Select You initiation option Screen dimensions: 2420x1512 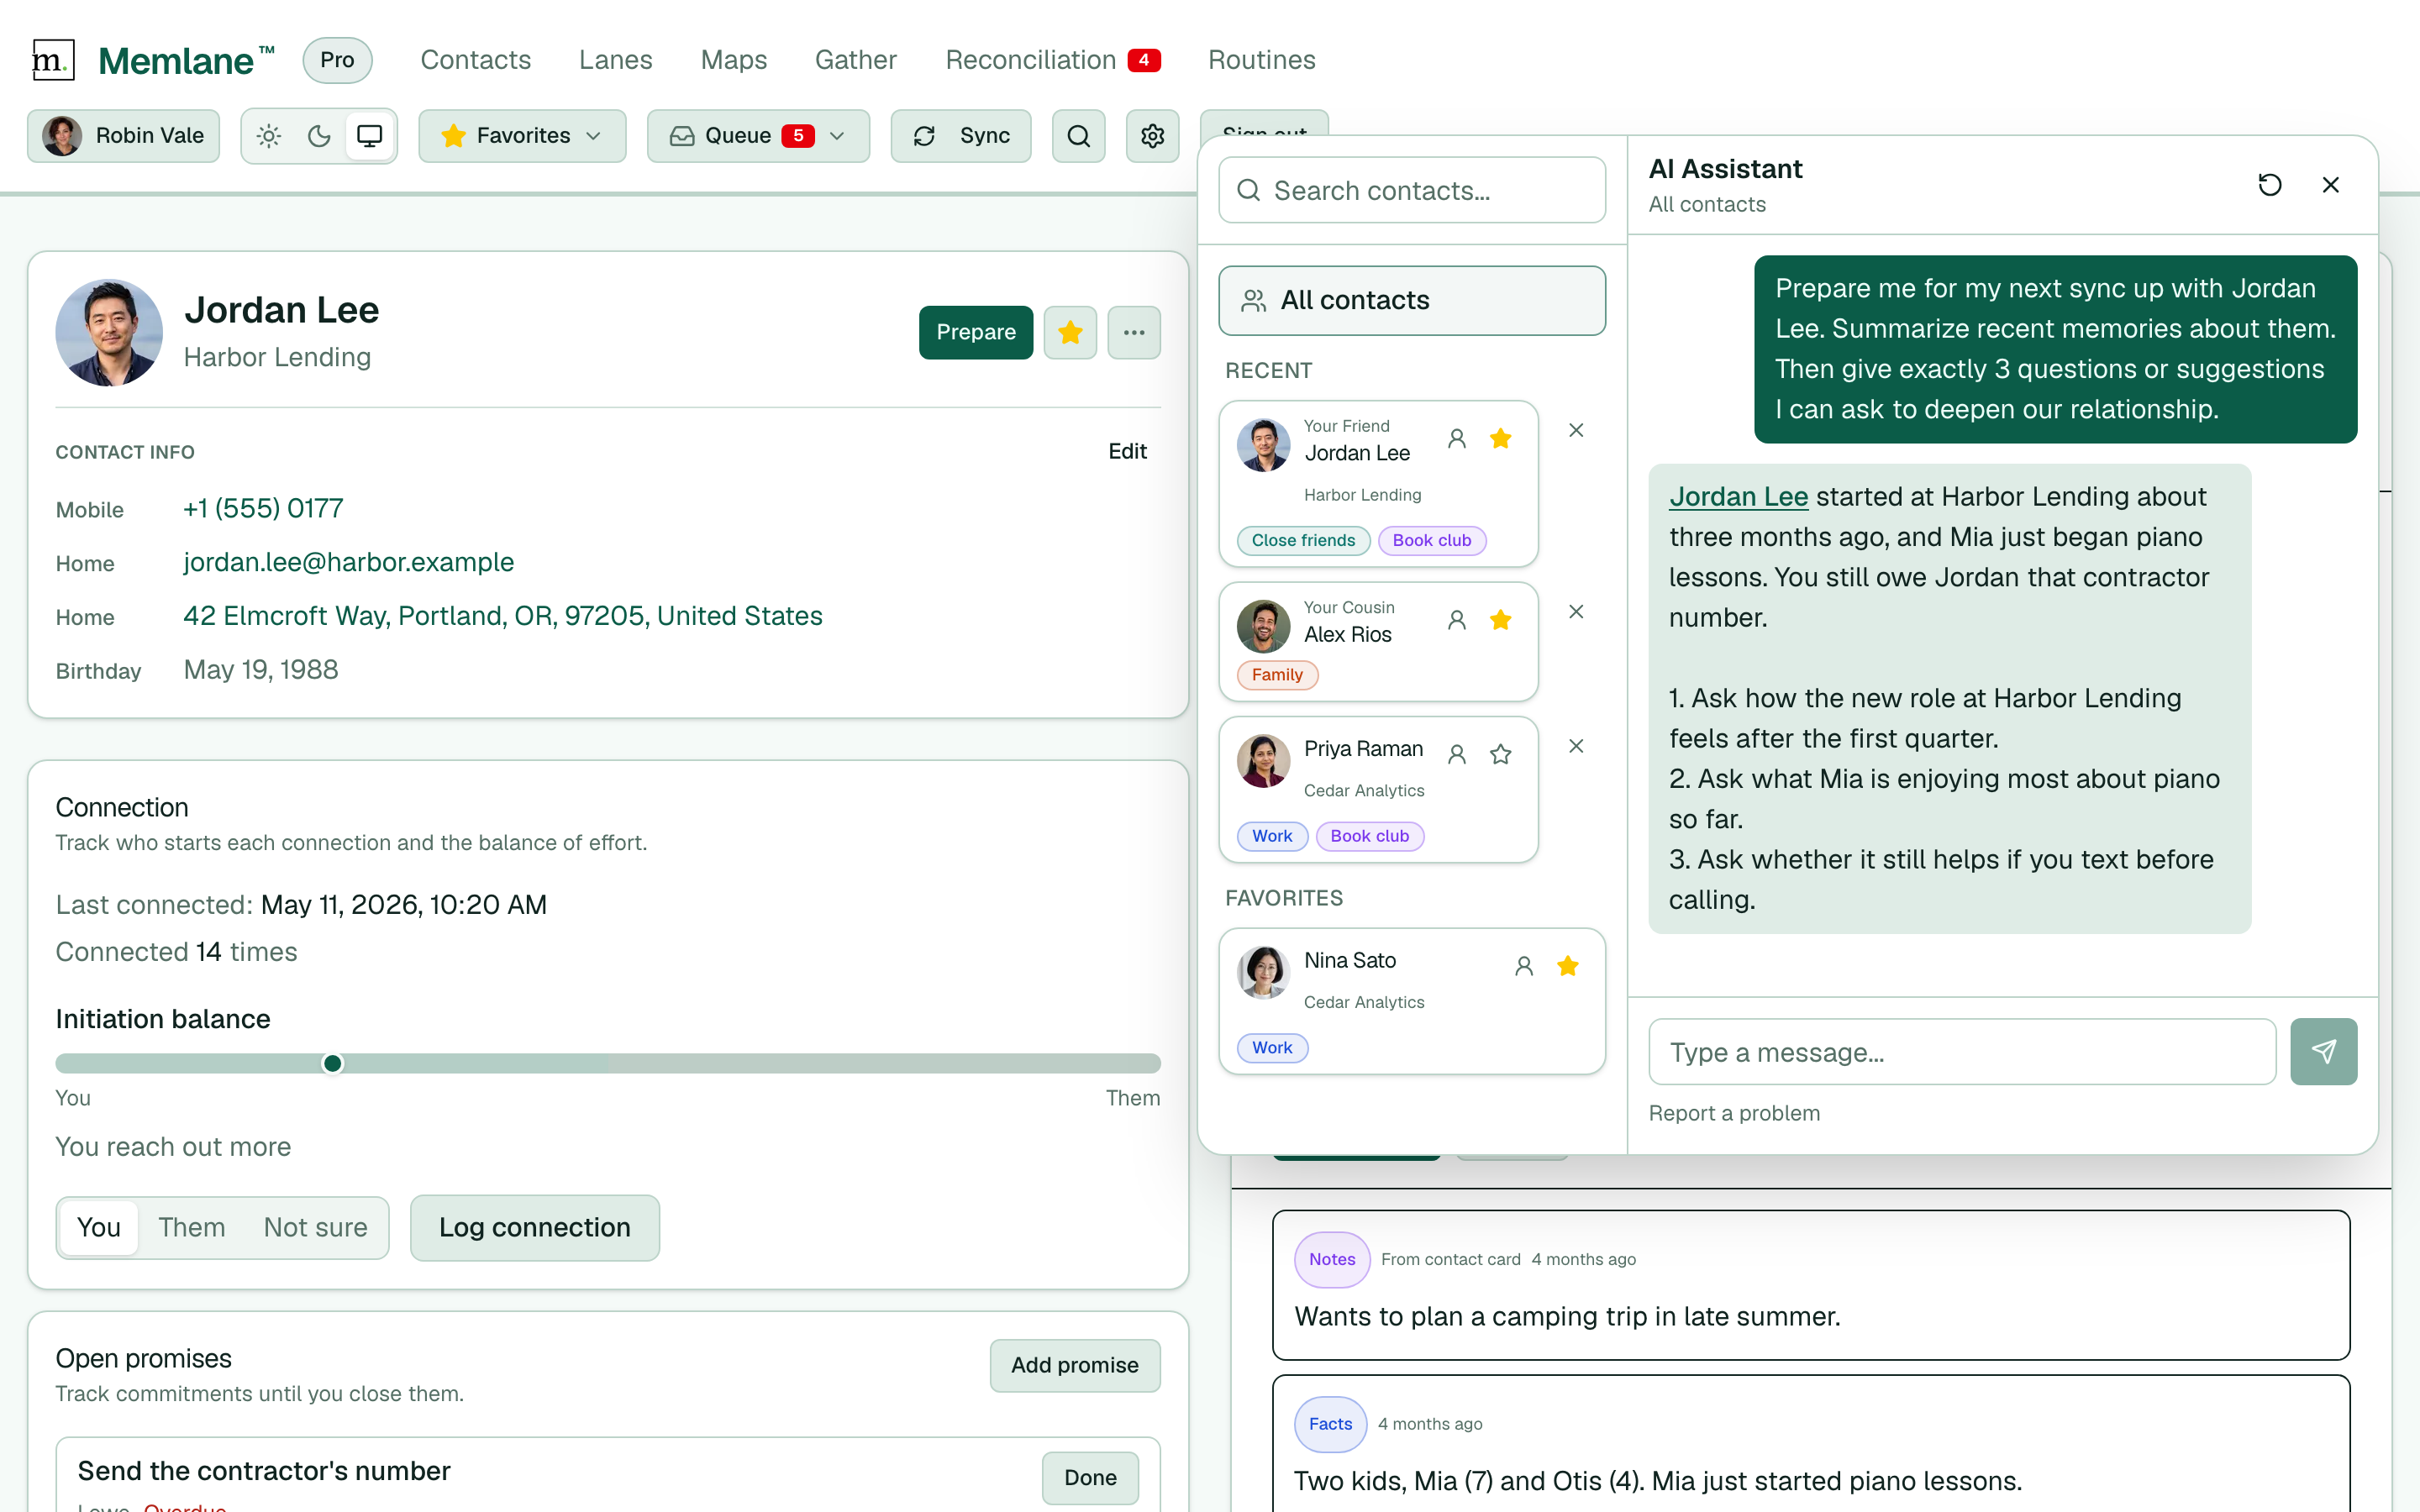pyautogui.click(x=99, y=1227)
